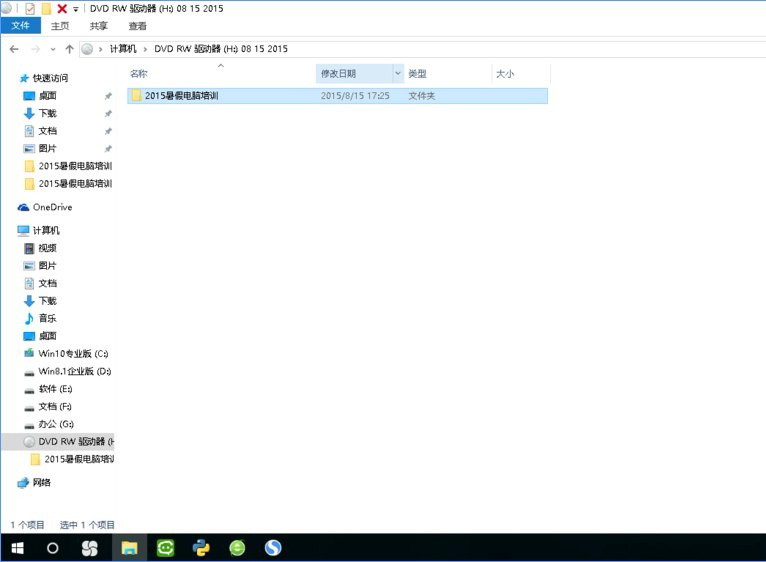Open the green chat app icon on taskbar
Image resolution: width=766 pixels, height=562 pixels.
pos(166,548)
